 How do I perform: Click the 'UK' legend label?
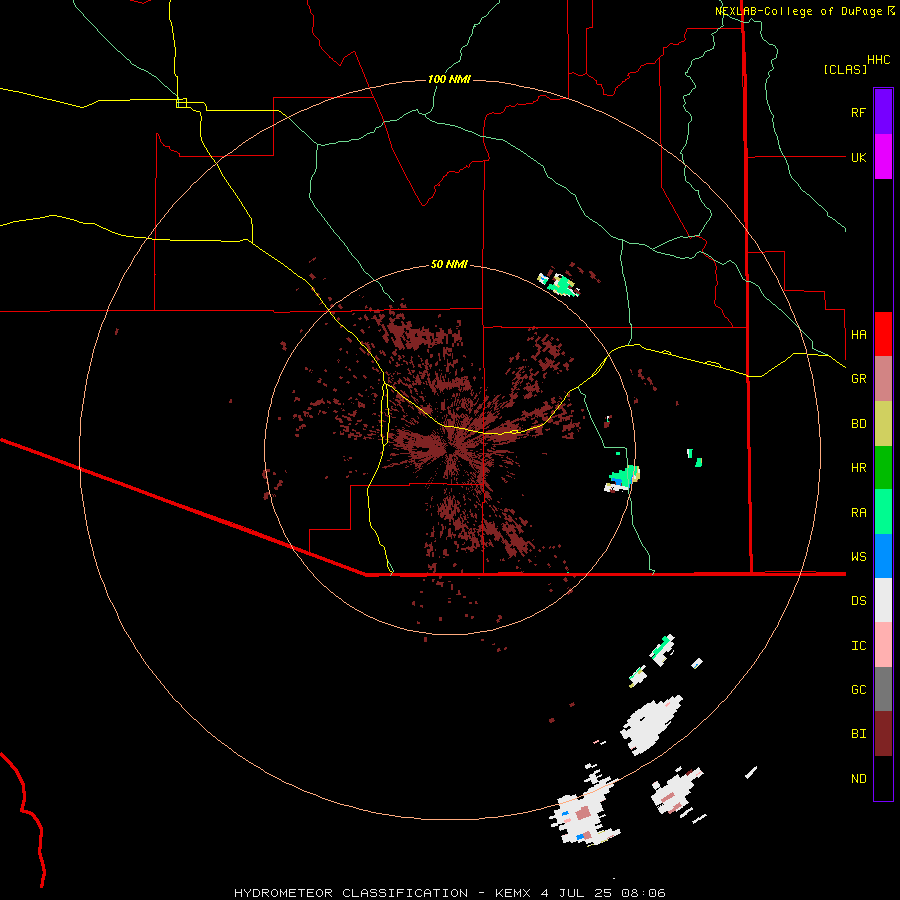[858, 157]
